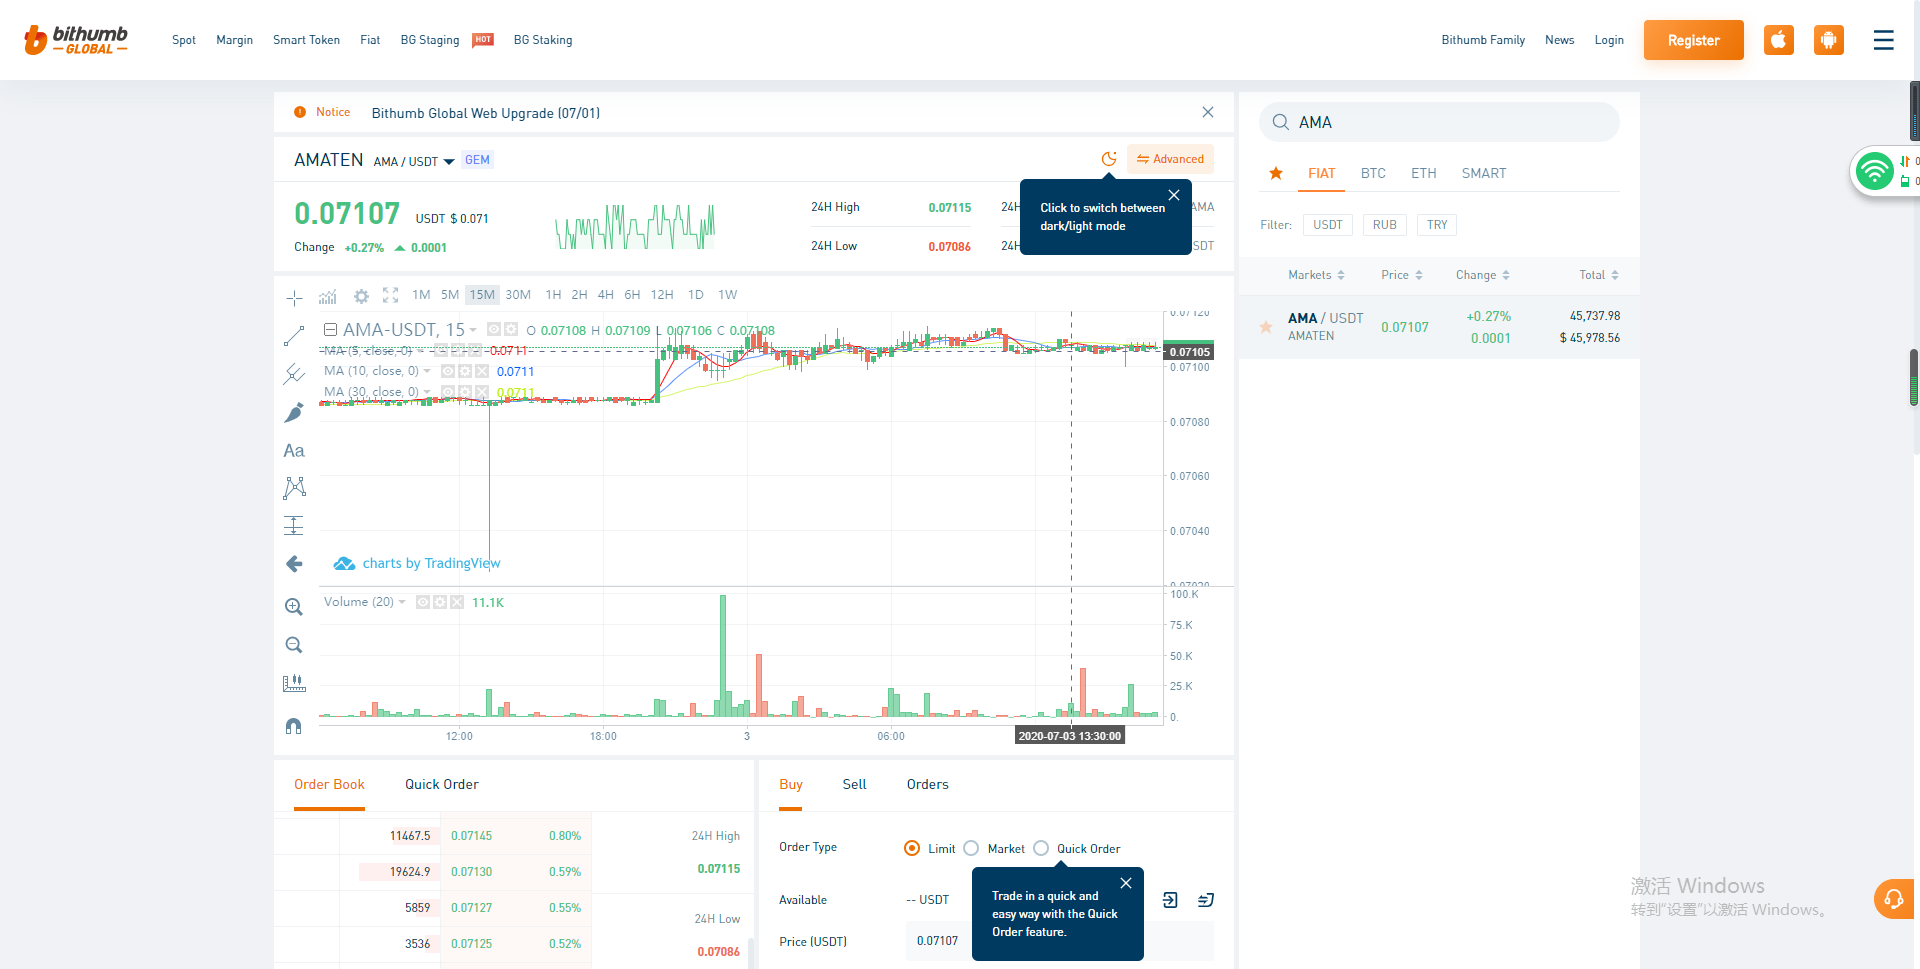Click the transfer icon beside Available
This screenshot has width=1920, height=969.
coord(1206,900)
